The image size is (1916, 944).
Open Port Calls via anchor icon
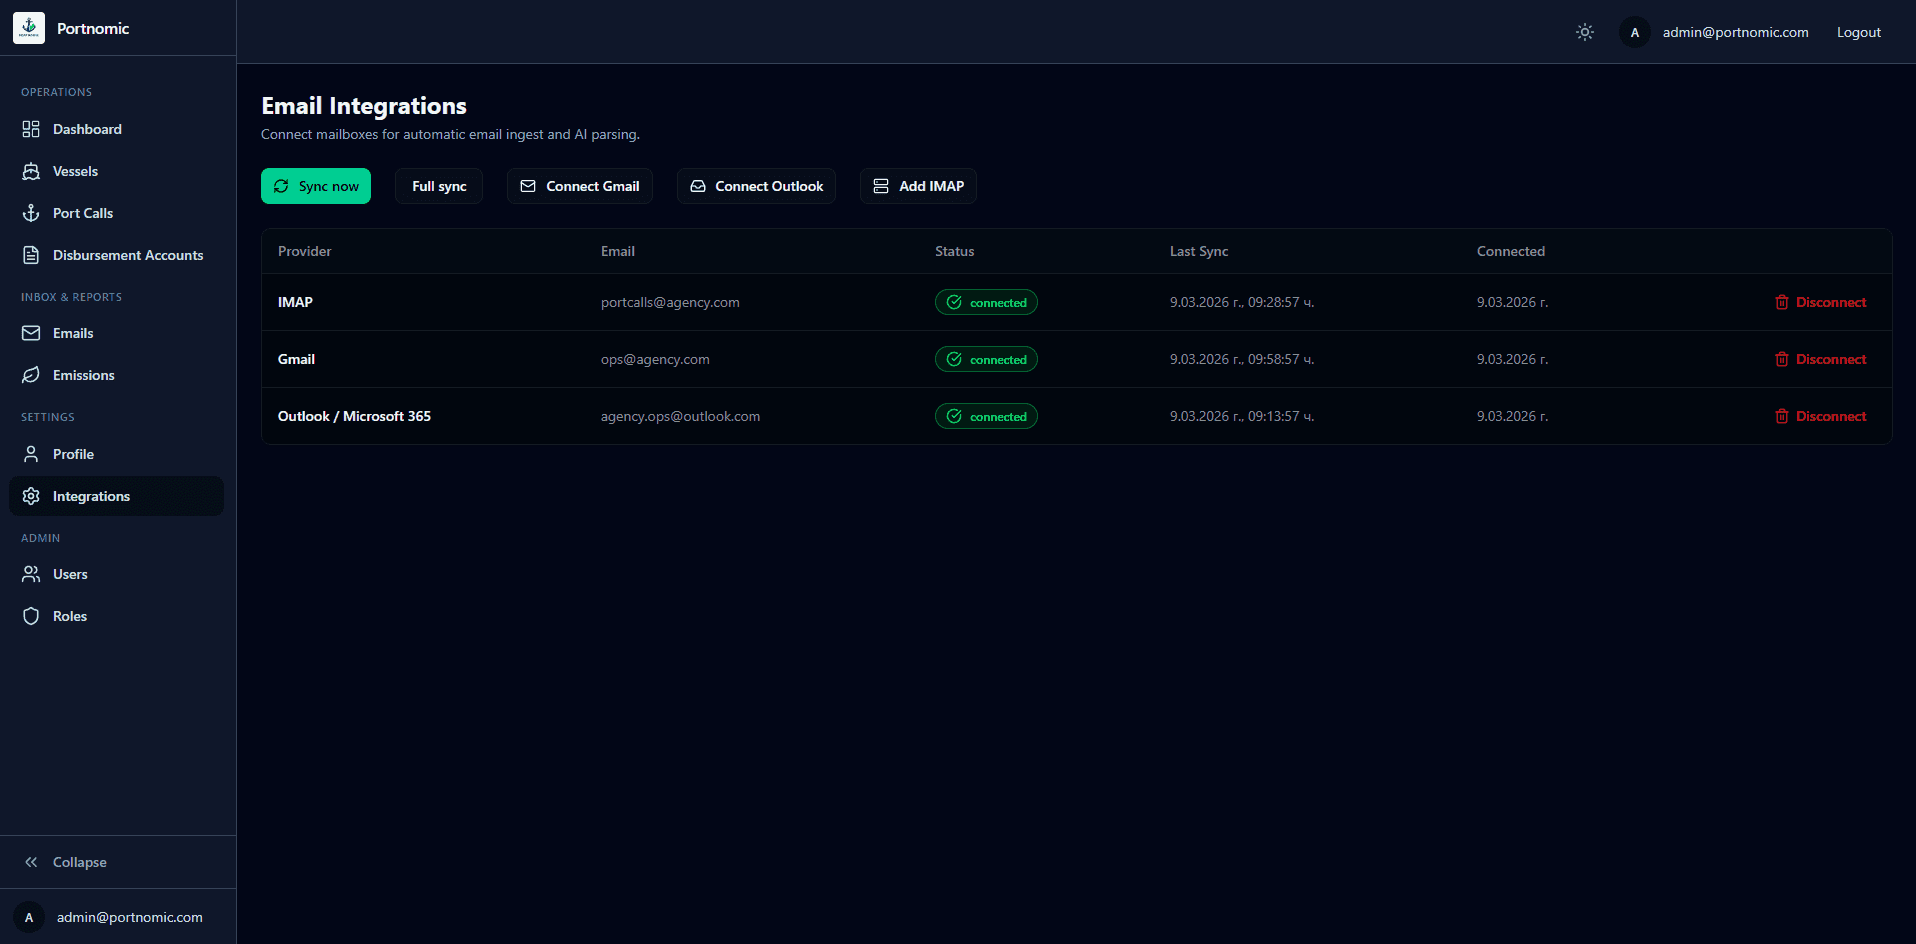(31, 213)
